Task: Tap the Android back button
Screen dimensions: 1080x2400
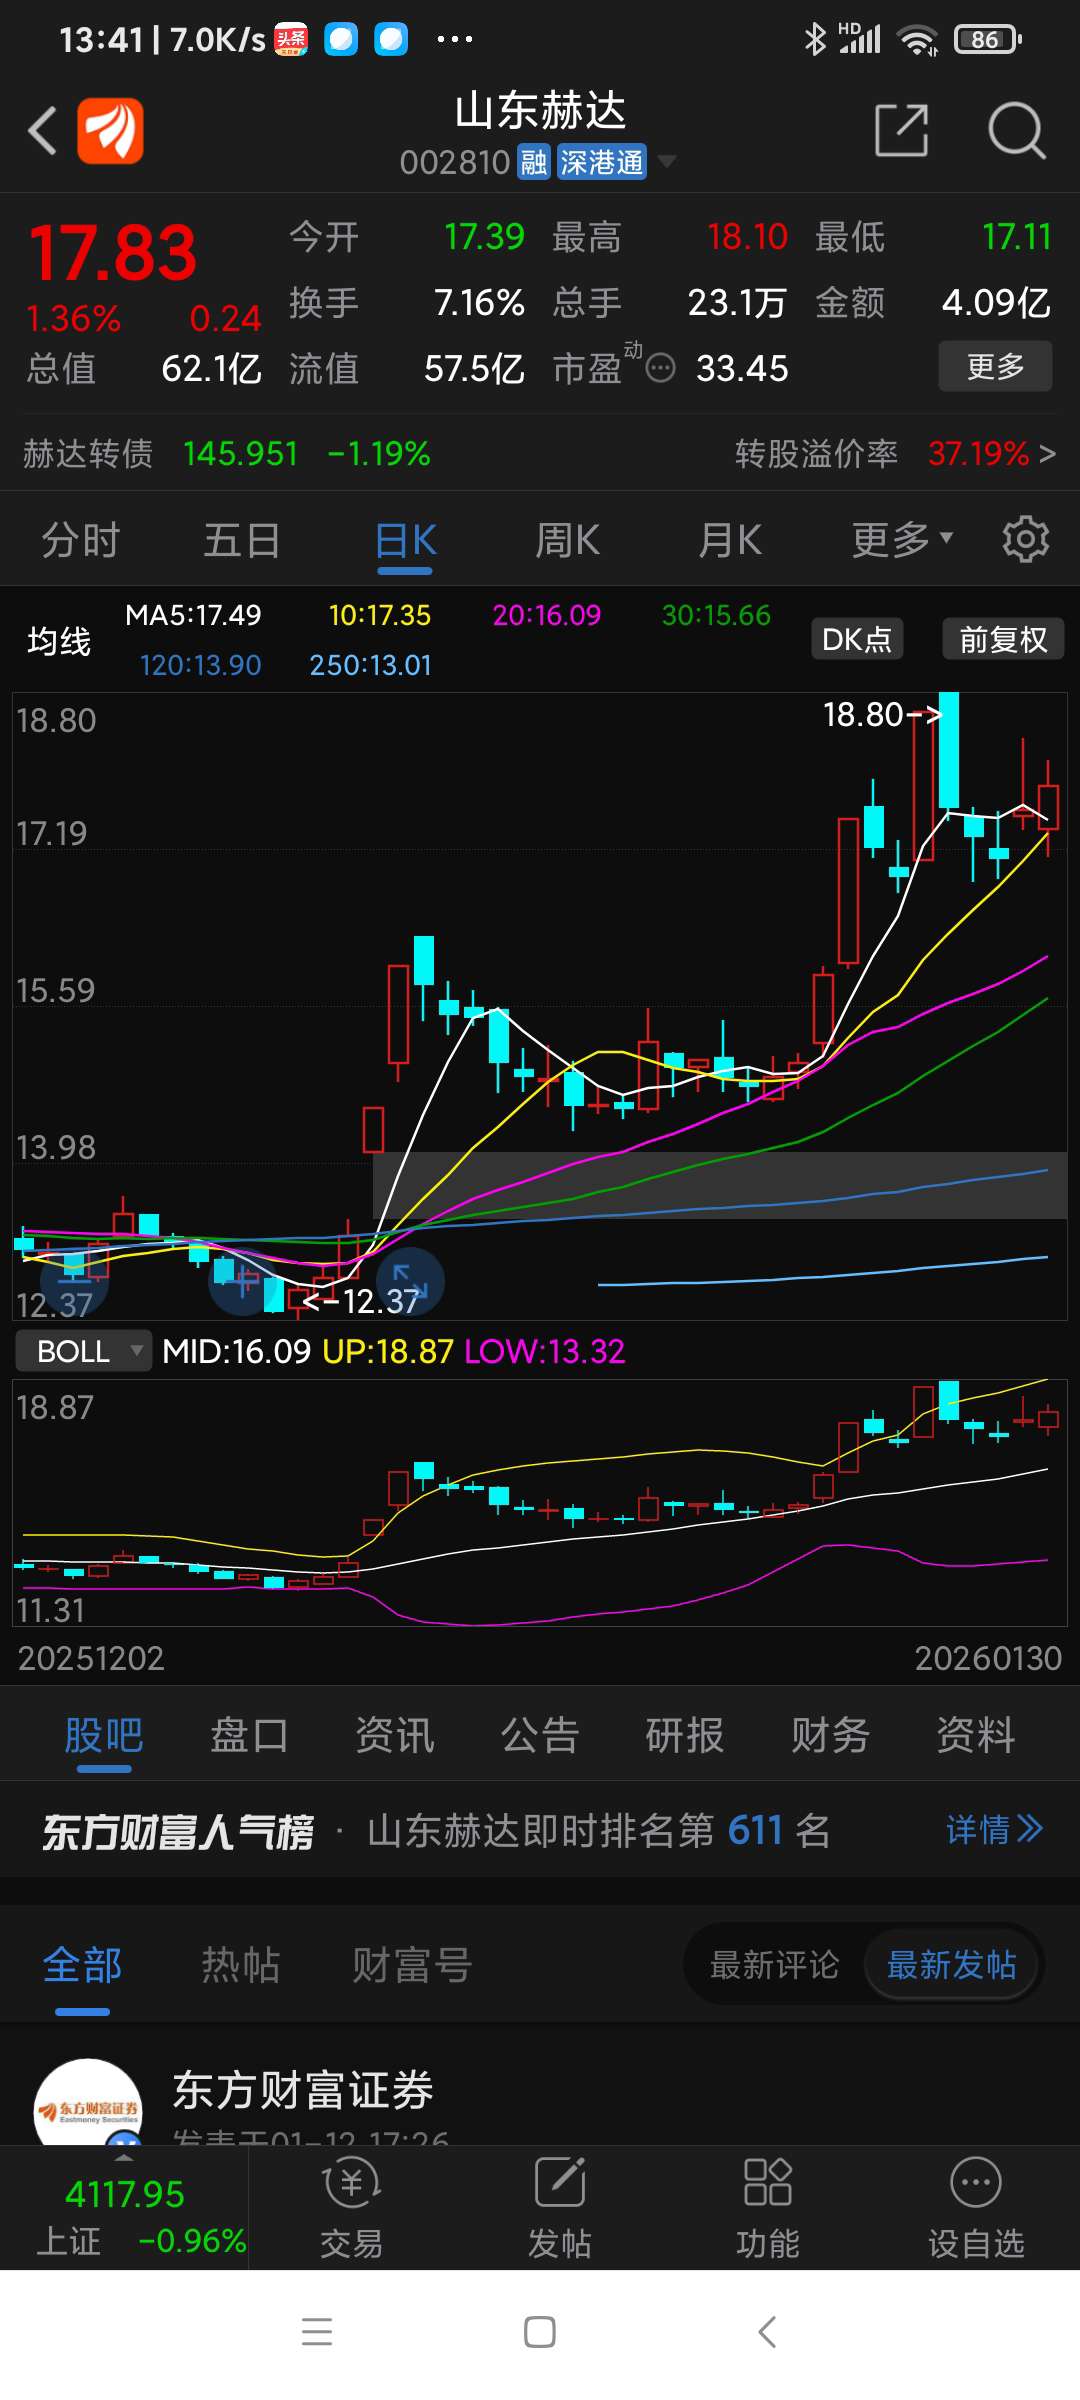Action: coord(767,2332)
